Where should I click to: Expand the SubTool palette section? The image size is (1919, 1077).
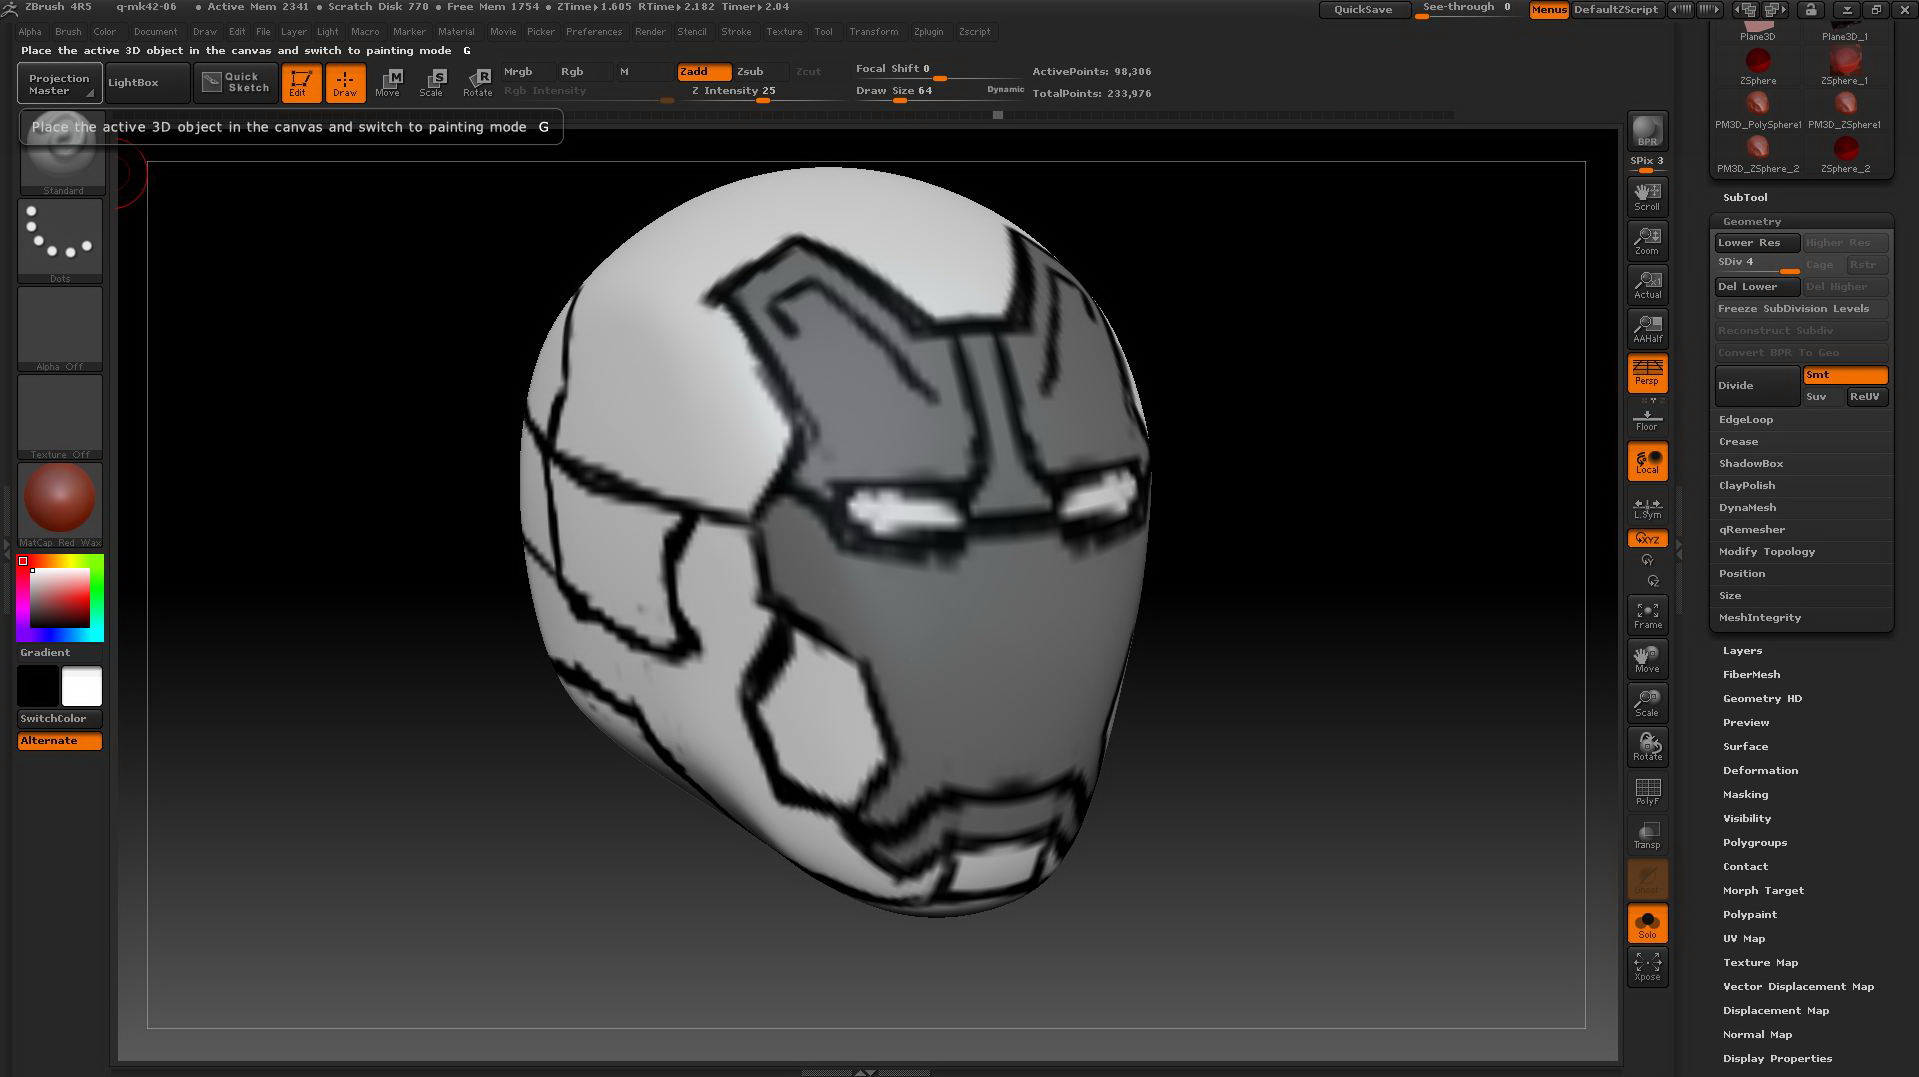pos(1745,198)
